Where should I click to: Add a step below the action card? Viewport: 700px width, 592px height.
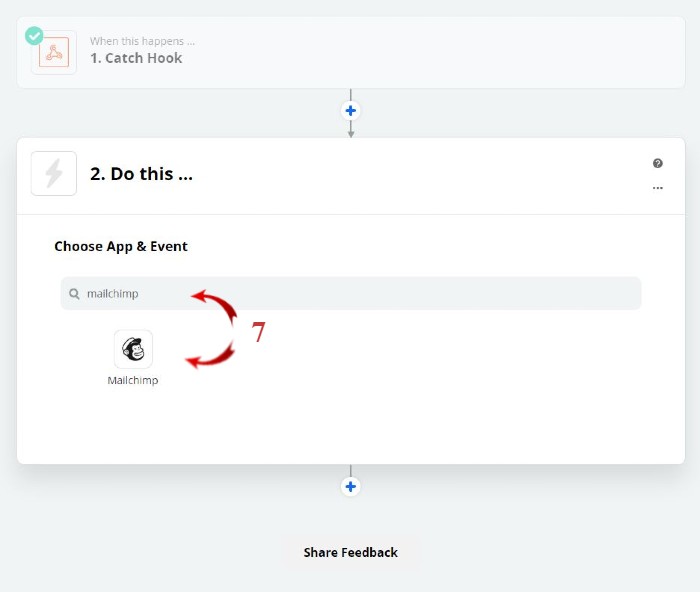[350, 486]
